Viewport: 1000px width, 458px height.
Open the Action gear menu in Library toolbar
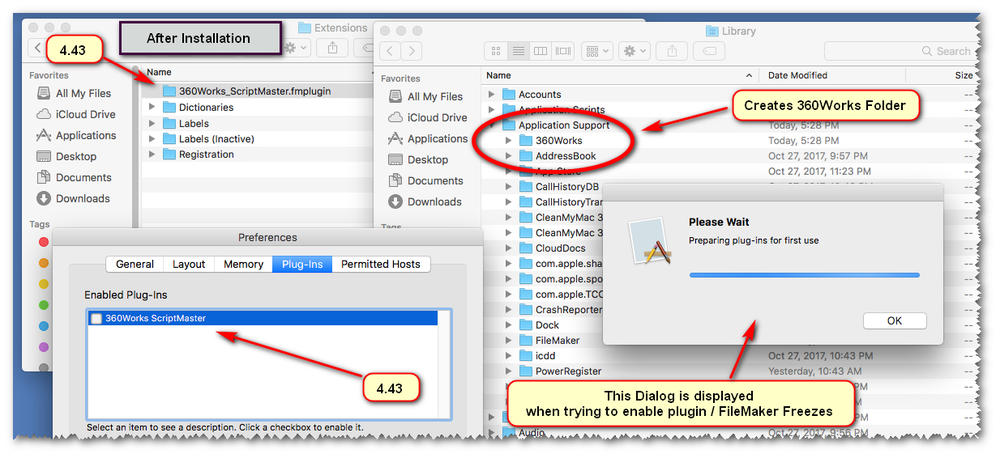click(x=635, y=51)
